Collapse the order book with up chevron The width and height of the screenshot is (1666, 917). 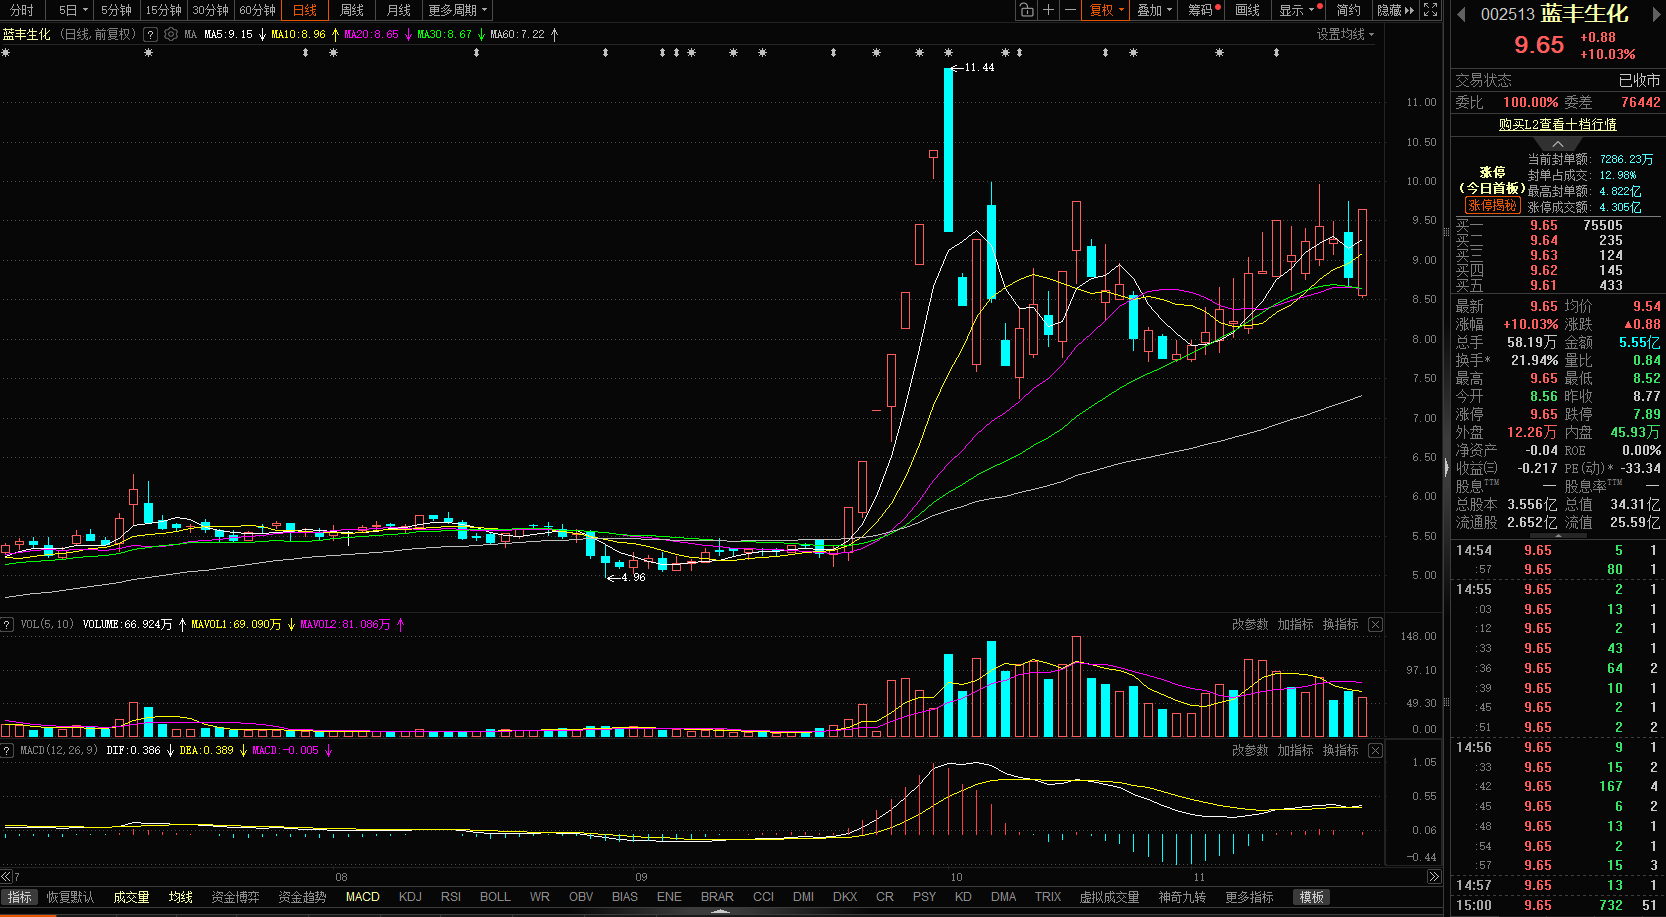[1557, 144]
